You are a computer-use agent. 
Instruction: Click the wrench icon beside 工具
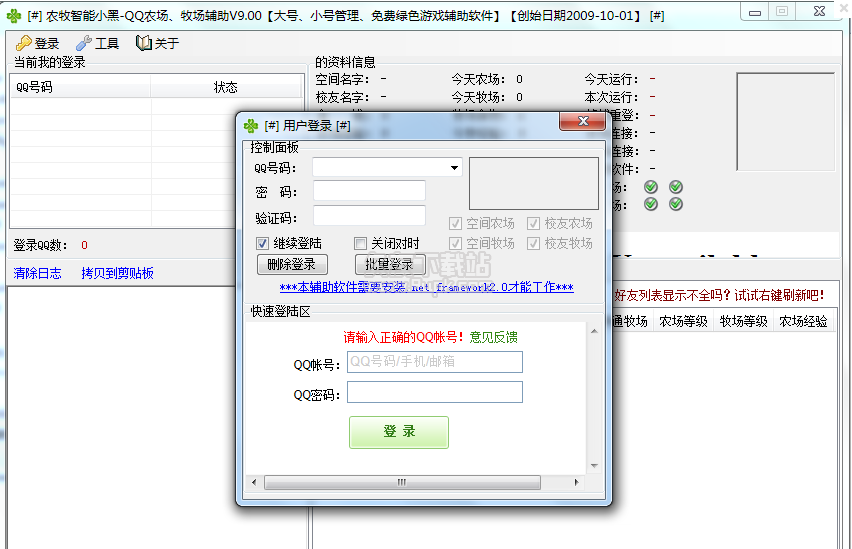pos(84,43)
